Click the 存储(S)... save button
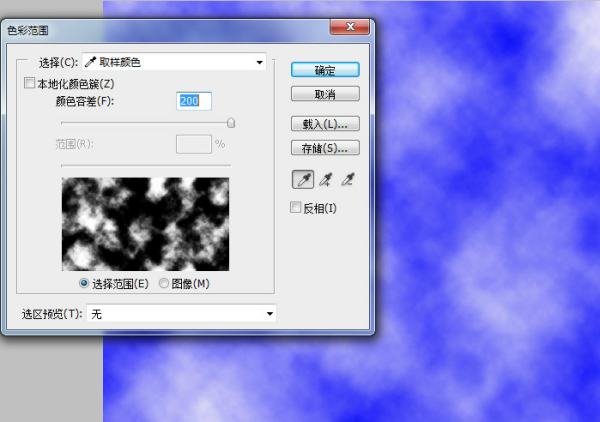This screenshot has height=422, width=600. point(325,148)
